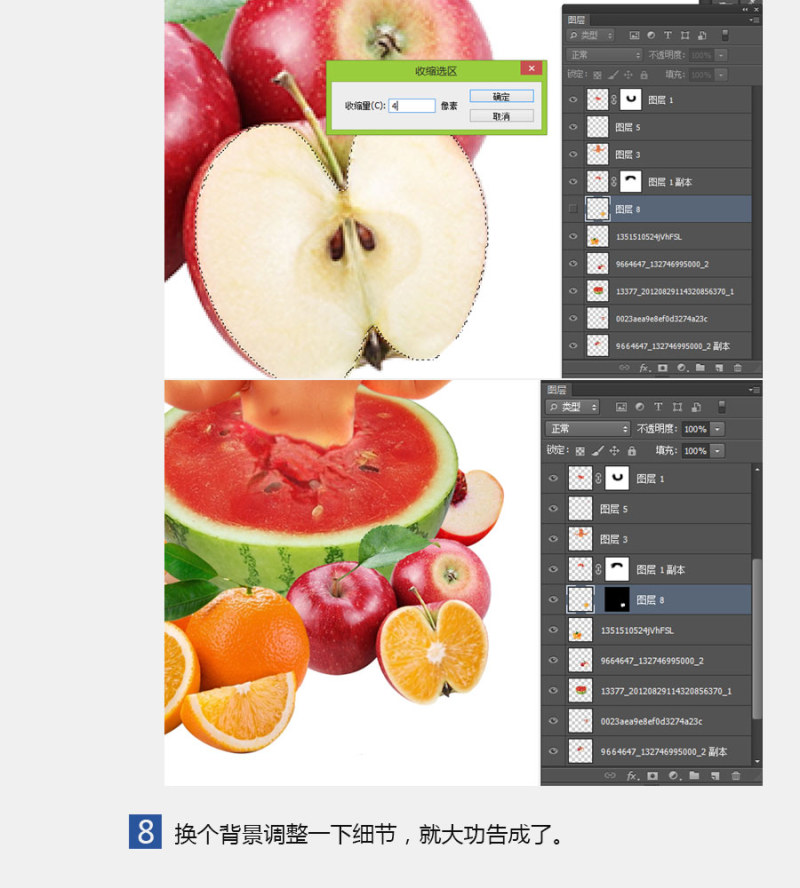
Task: Show hidden 图层 8 via its empty visibility box
Action: [572, 208]
